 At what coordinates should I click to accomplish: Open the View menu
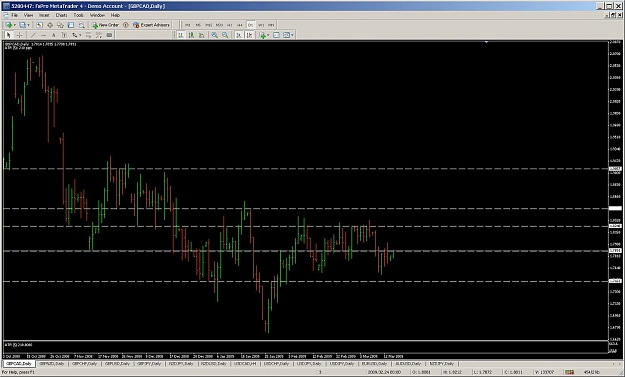pyautogui.click(x=28, y=15)
